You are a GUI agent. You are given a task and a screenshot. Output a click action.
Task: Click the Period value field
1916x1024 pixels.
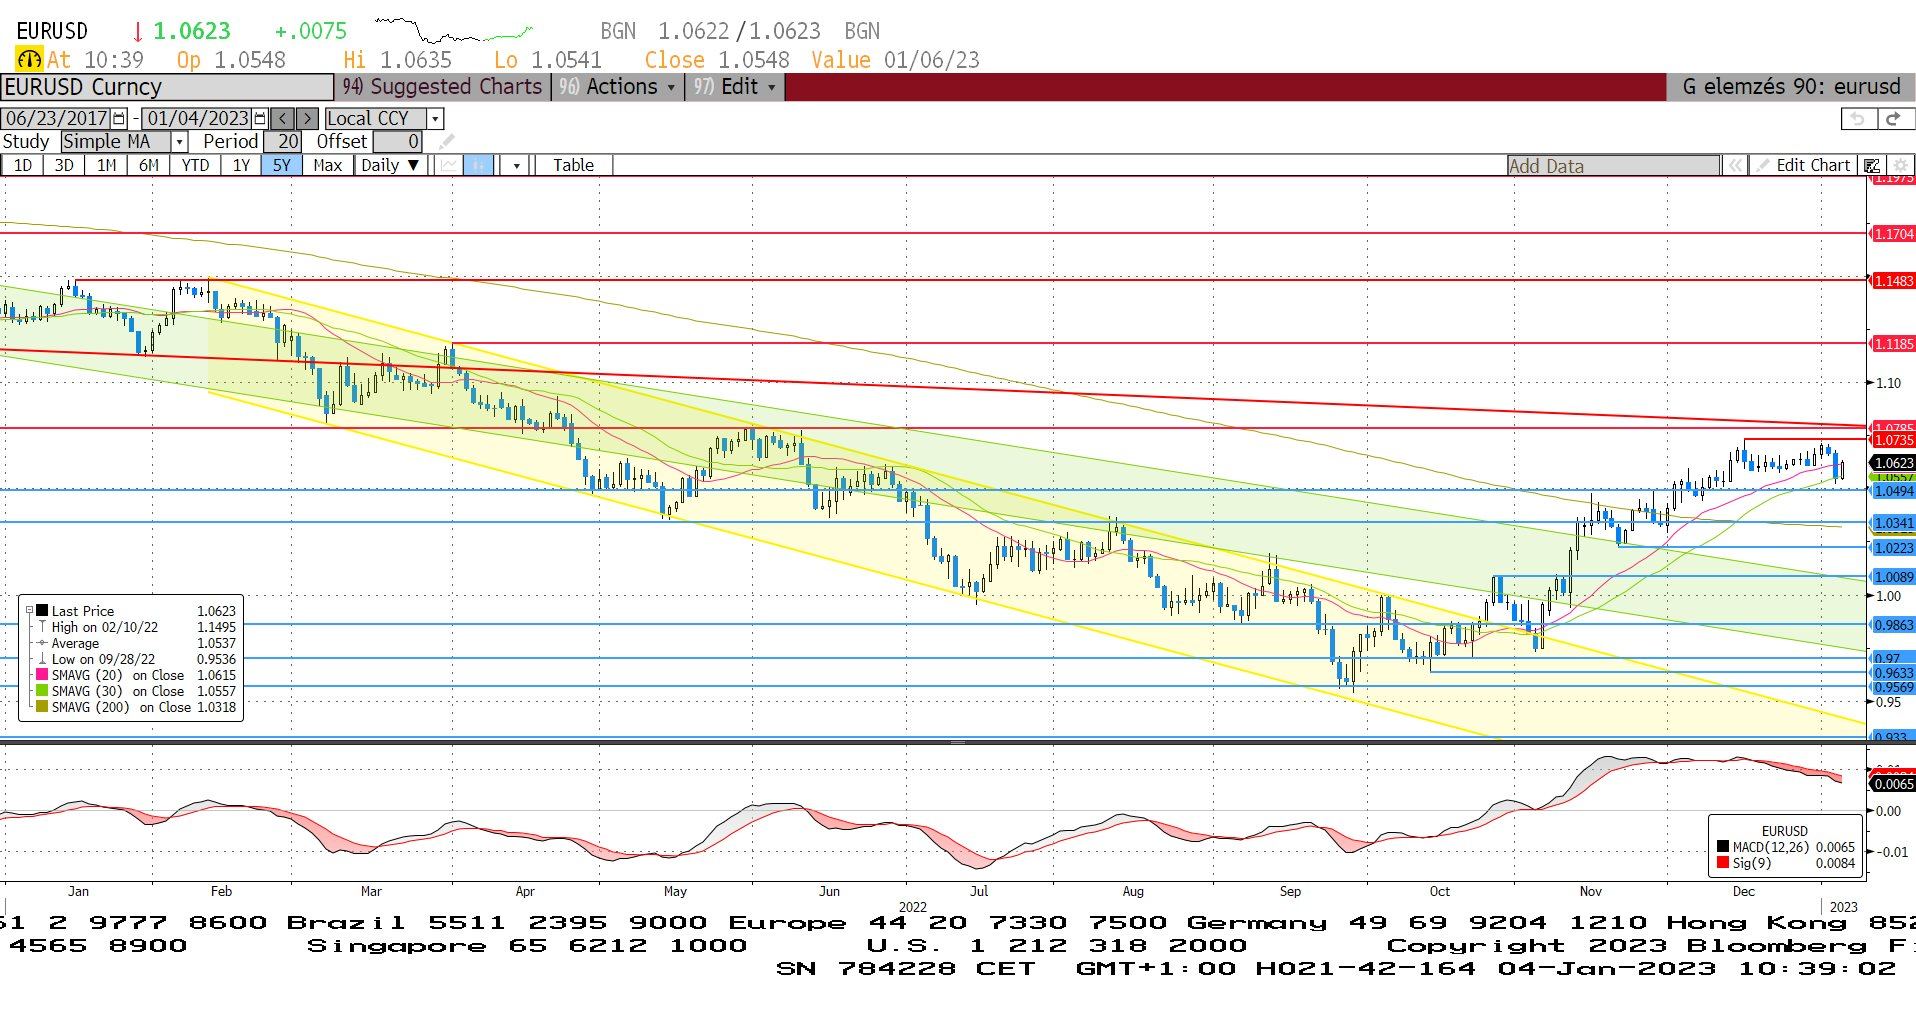coord(282,142)
